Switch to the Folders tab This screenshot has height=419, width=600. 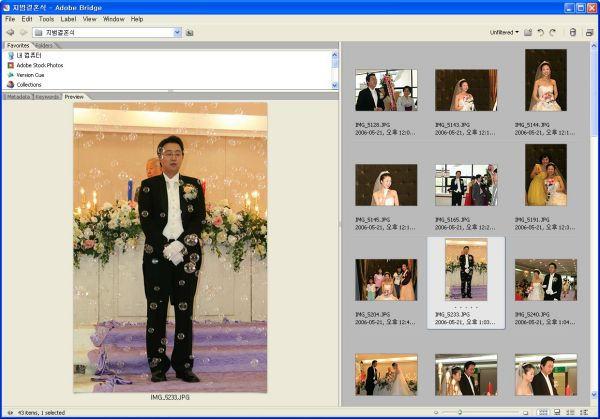(x=45, y=45)
